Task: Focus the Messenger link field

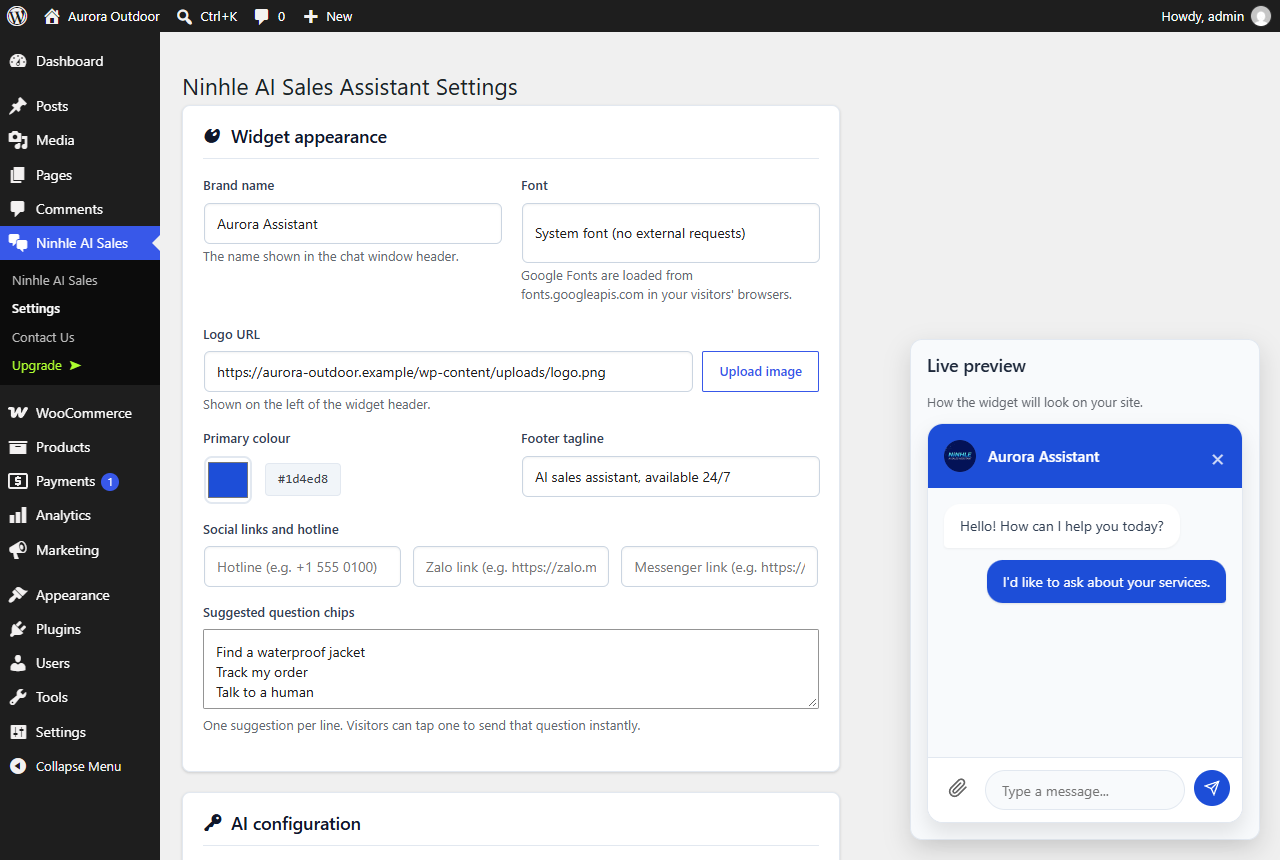Action: click(719, 566)
